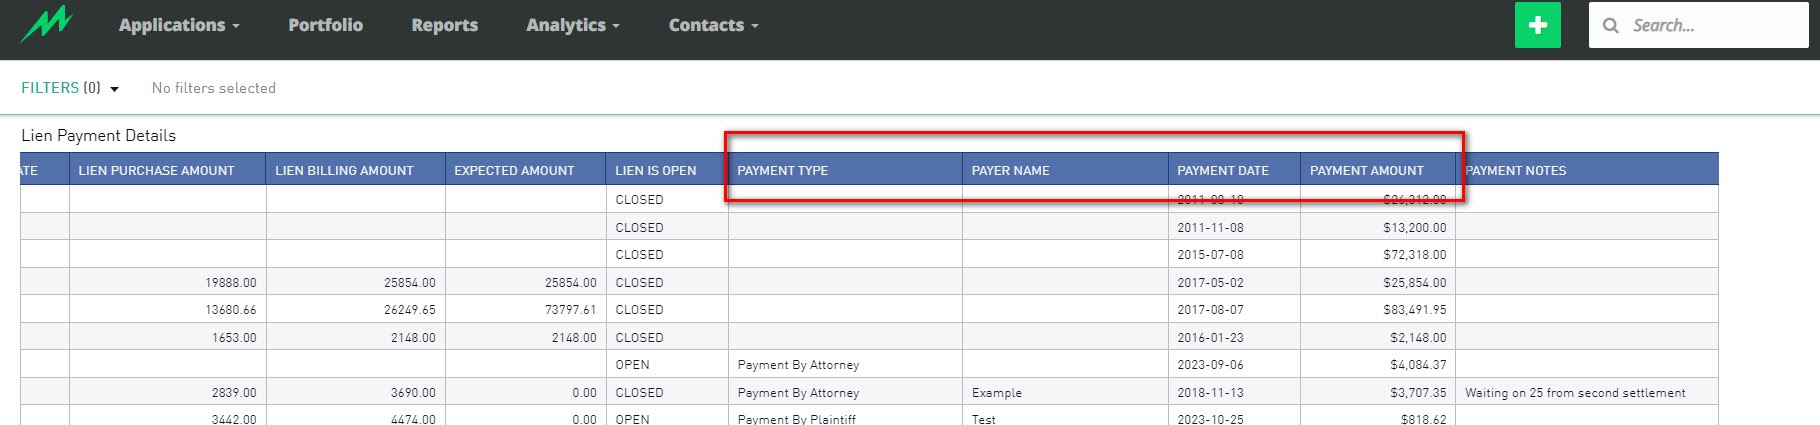Select the 'Waiting on 25' payment note cell
Screen dimensions: 1820x425
click(x=1574, y=393)
